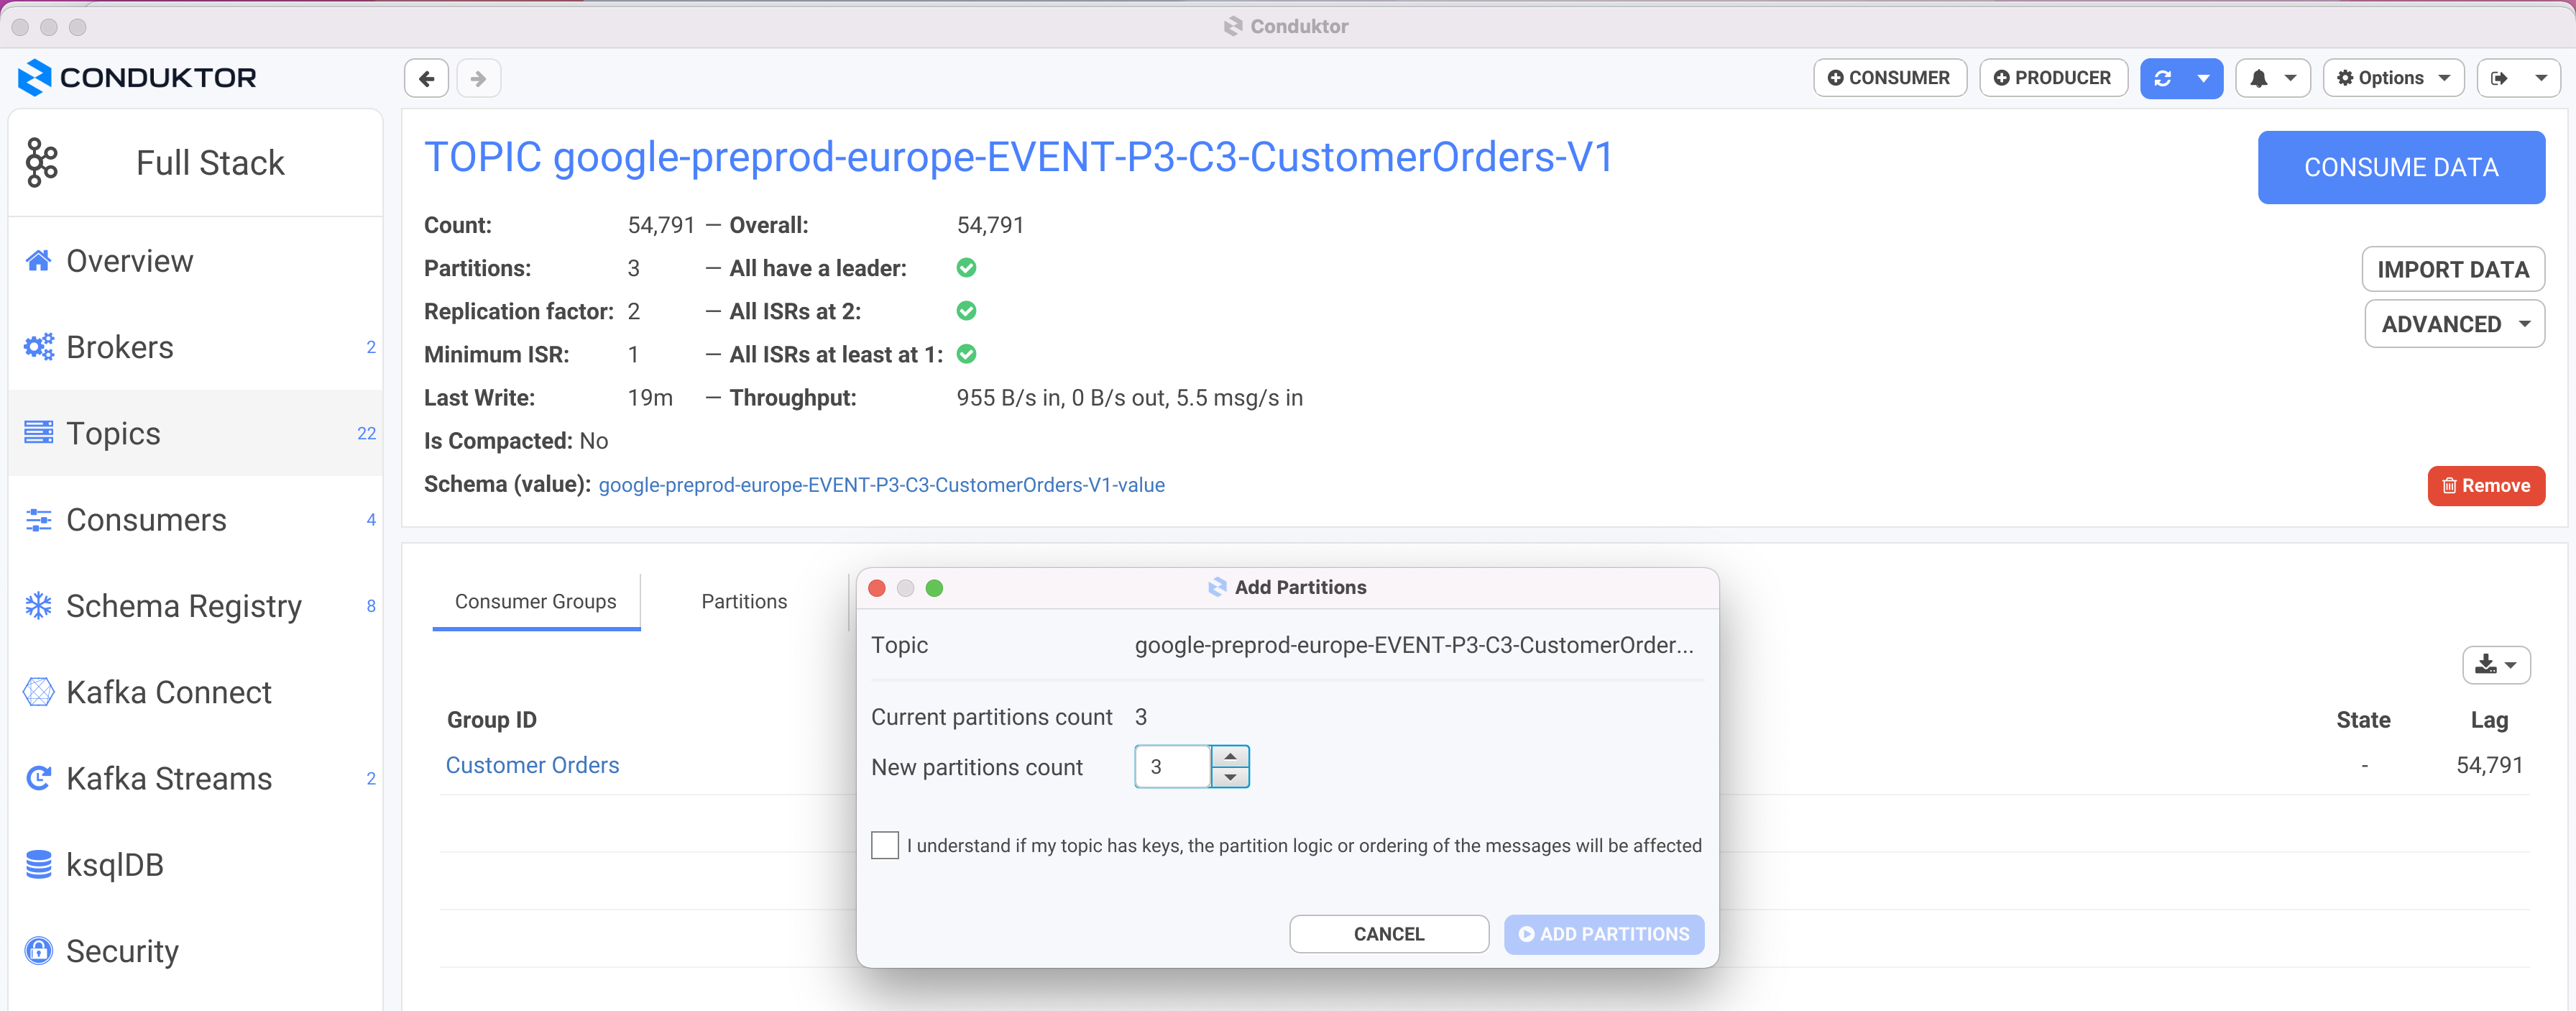
Task: Click the ADD PARTITIONS button
Action: click(1604, 934)
